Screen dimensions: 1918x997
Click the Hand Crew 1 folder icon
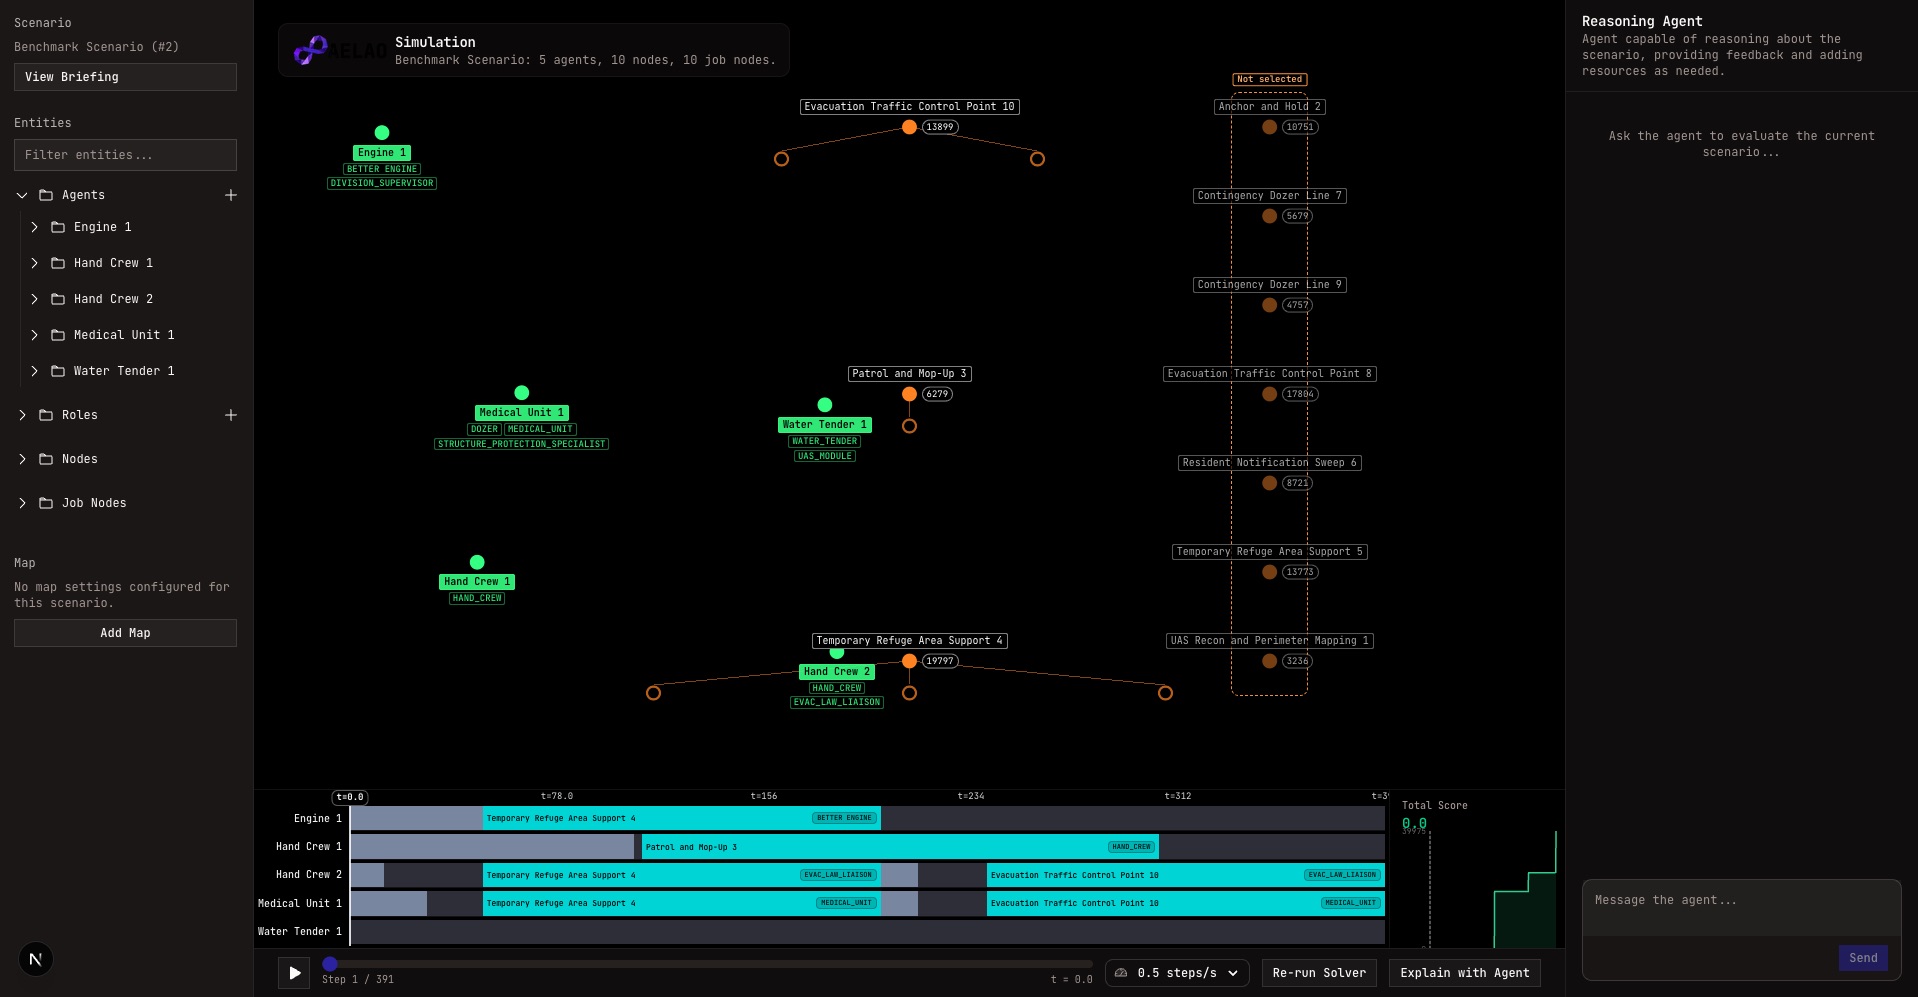point(58,263)
